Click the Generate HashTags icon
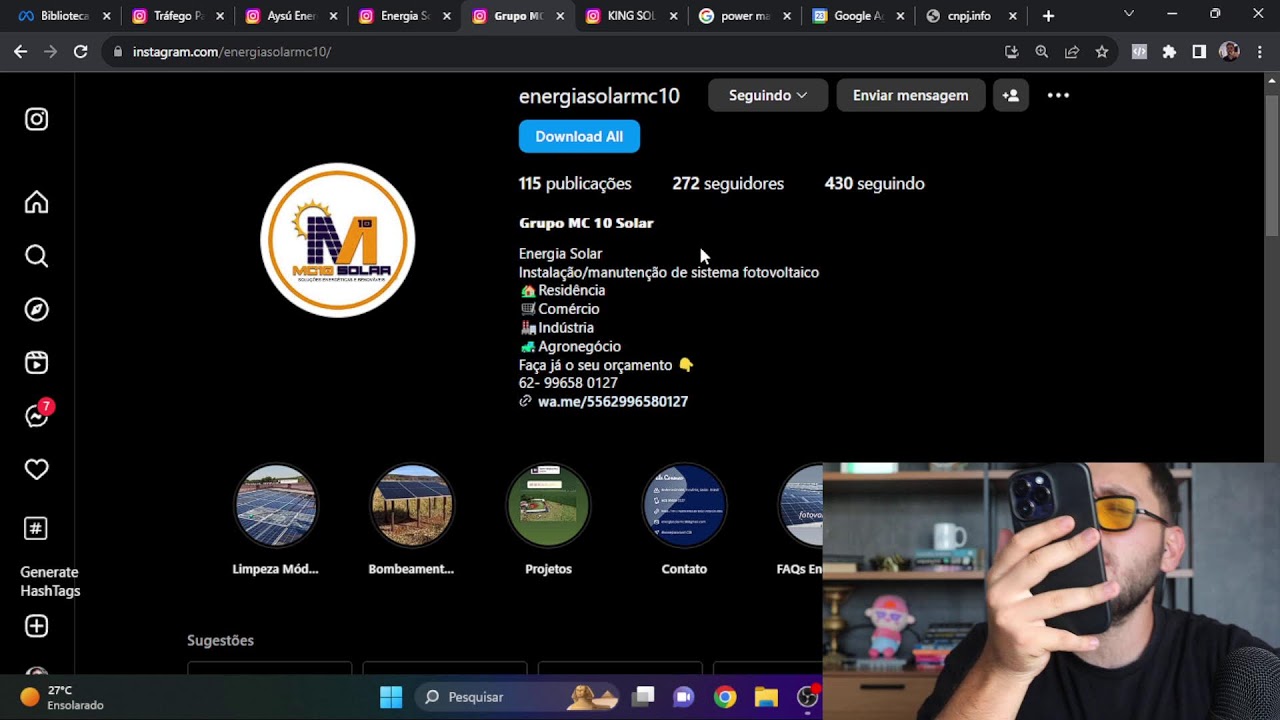The height and width of the screenshot is (720, 1280). (36, 528)
